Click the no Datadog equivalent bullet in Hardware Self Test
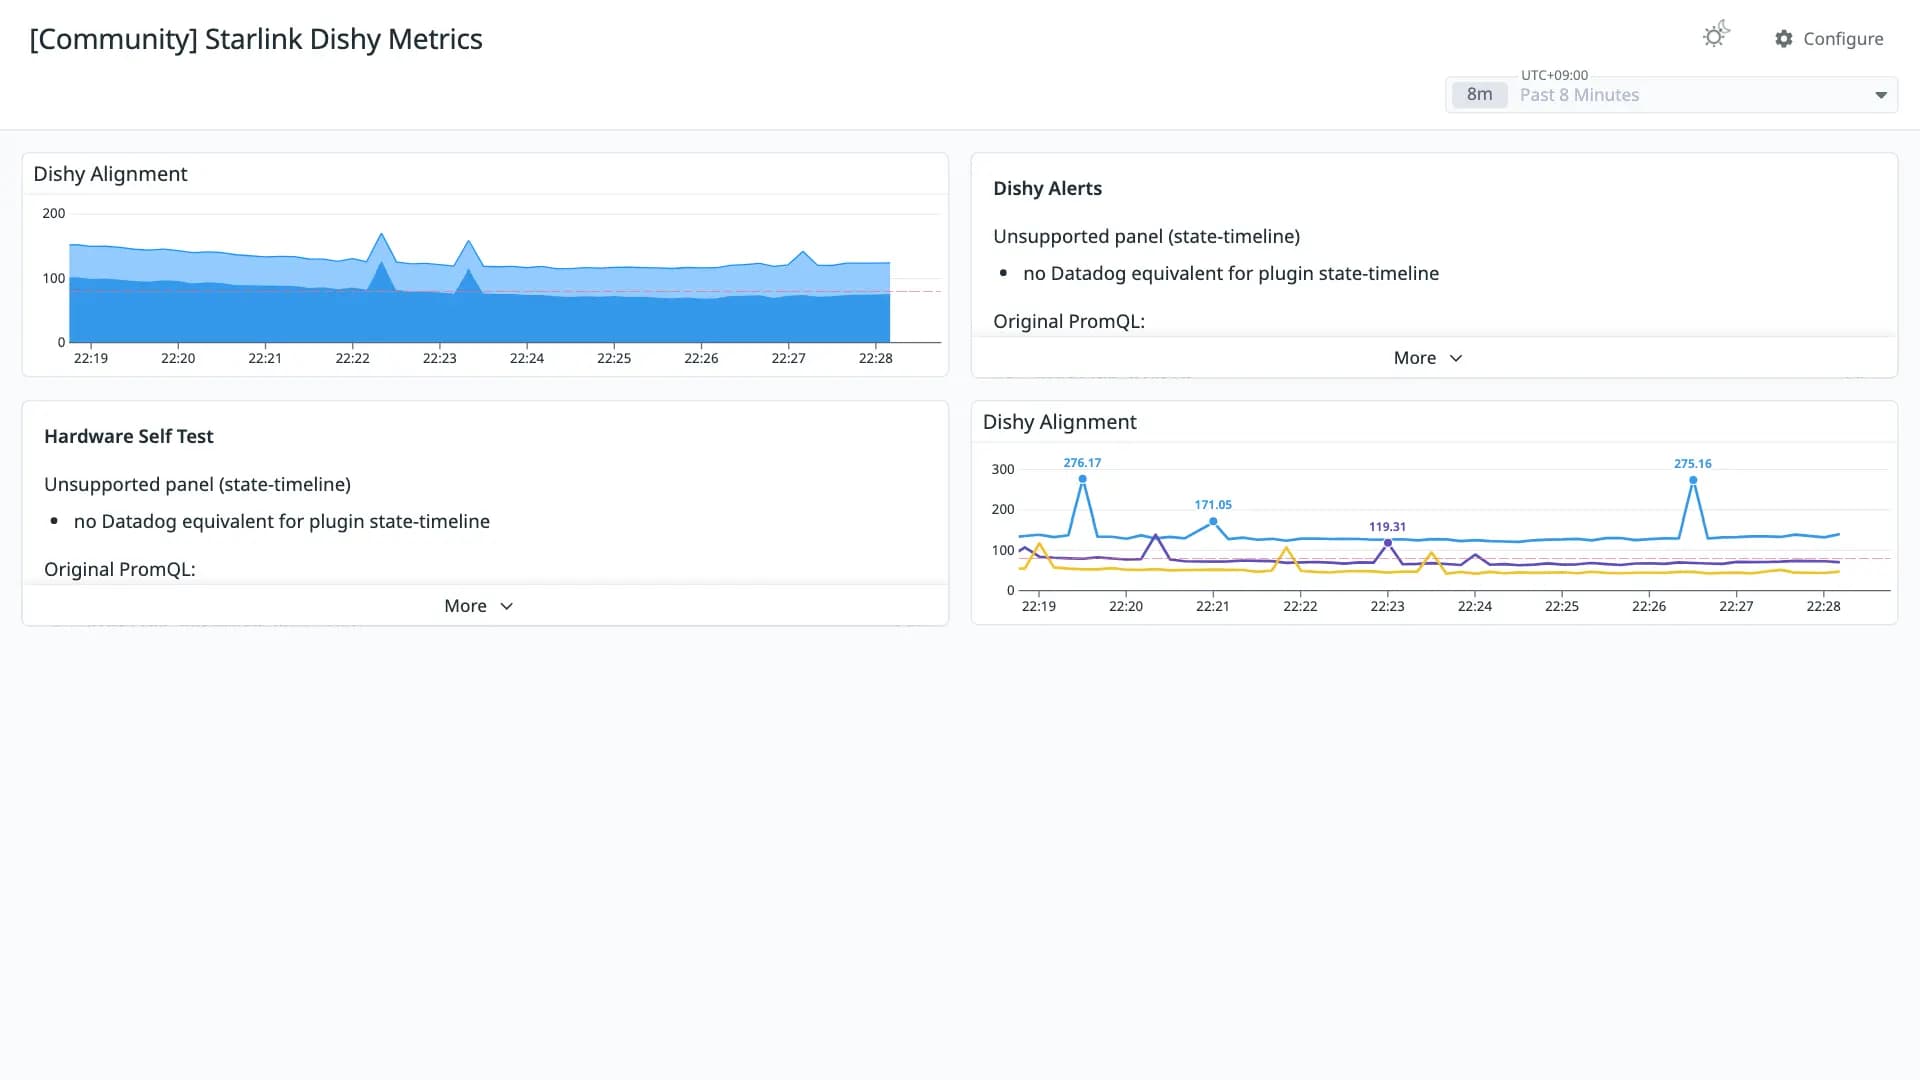The width and height of the screenshot is (1920, 1080). [281, 521]
